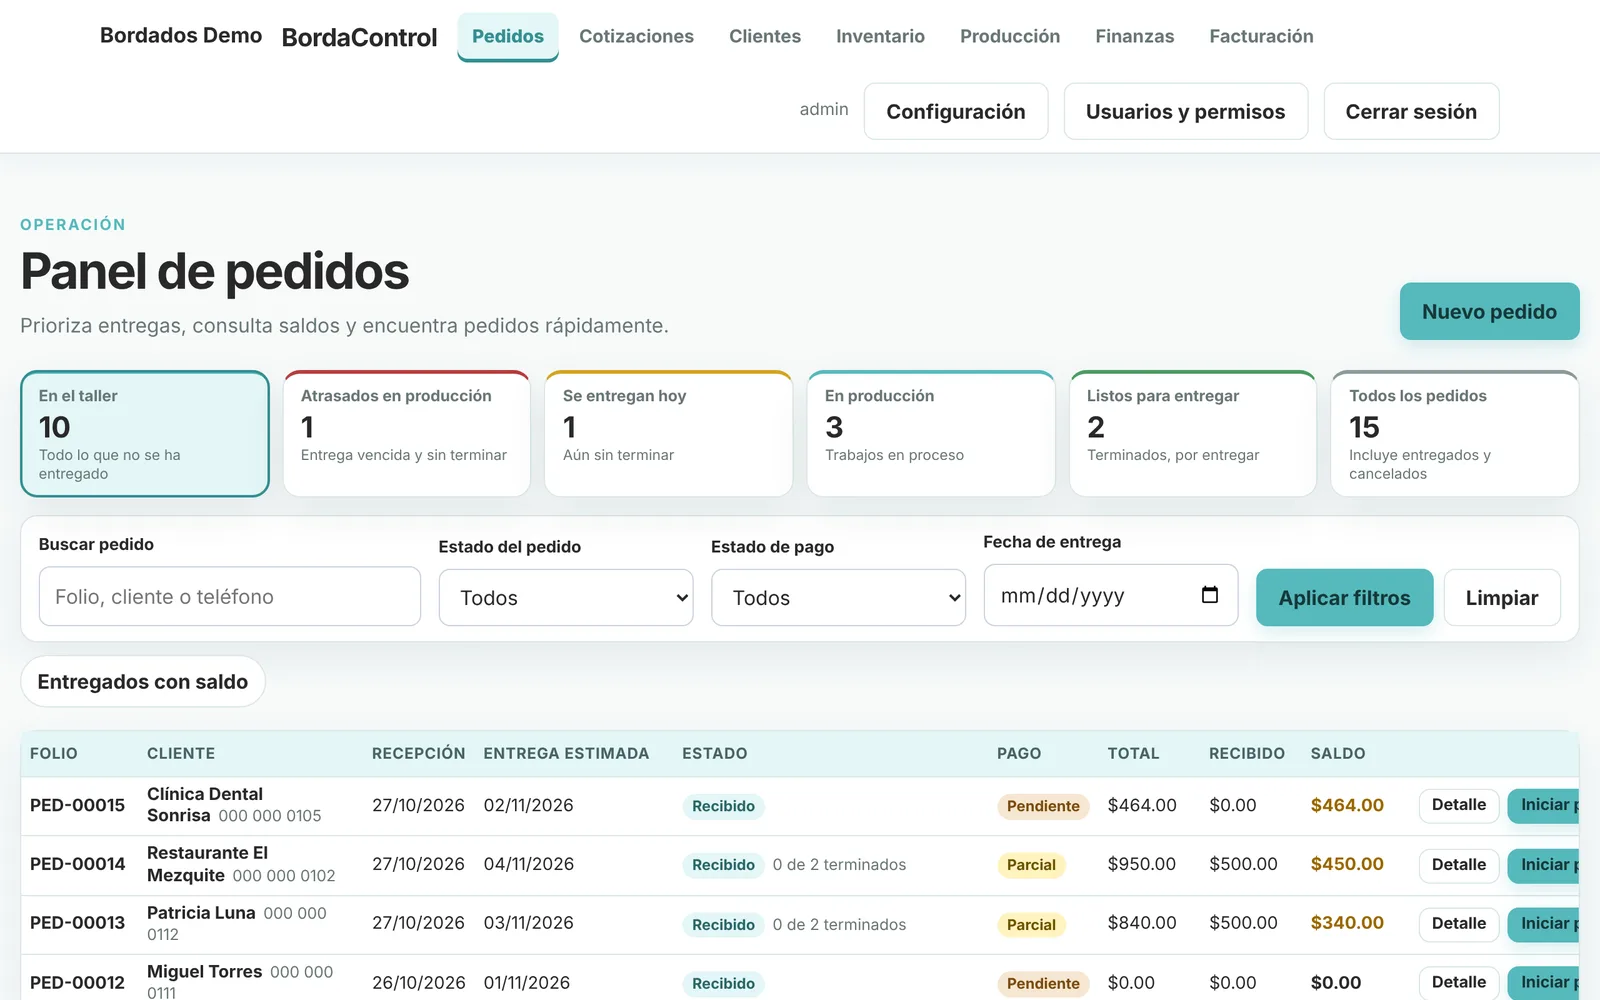Focus the Buscar pedido search field
The height and width of the screenshot is (1000, 1600).
click(x=230, y=596)
